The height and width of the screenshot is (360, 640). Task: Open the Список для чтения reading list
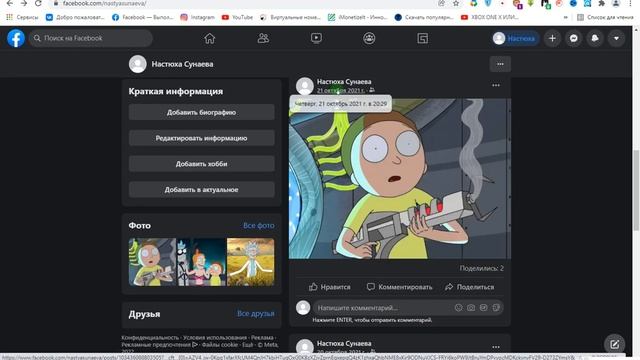tap(606, 17)
